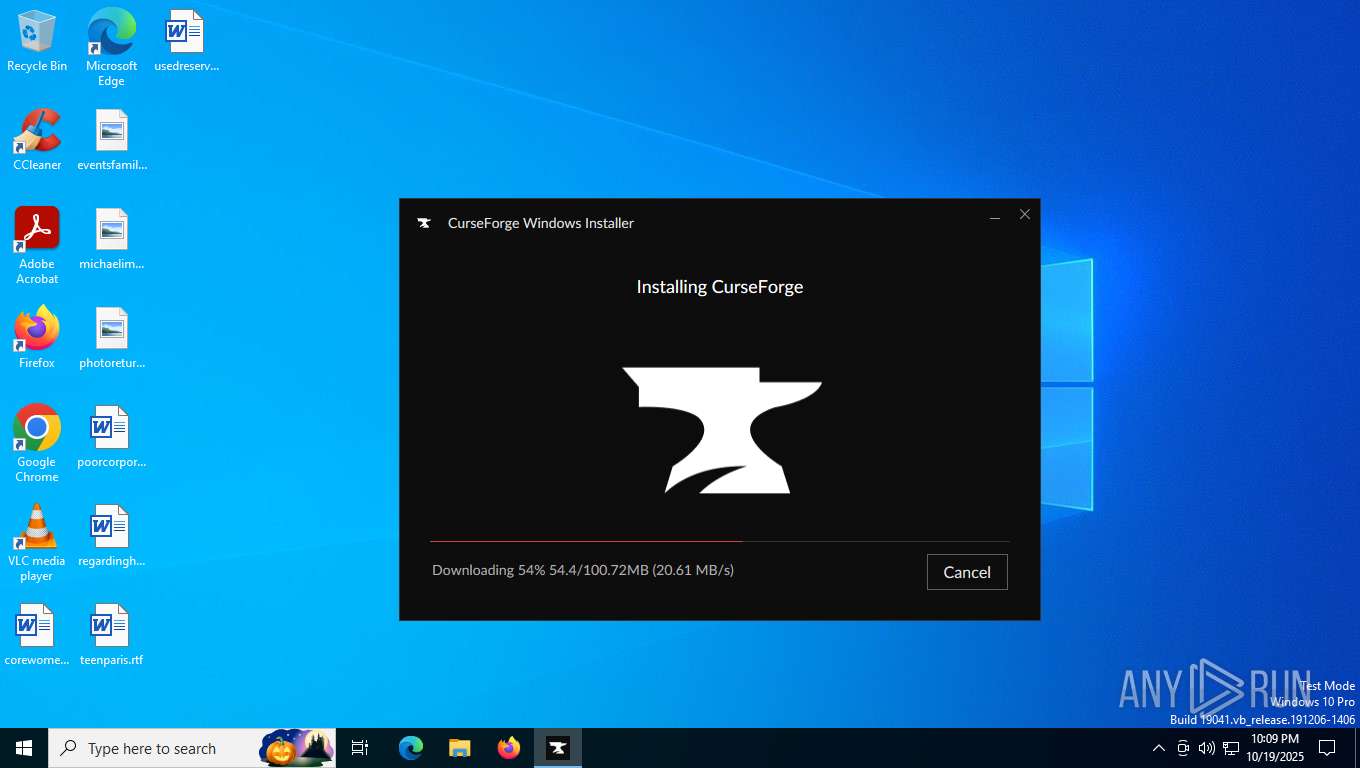Open the notification center icon
This screenshot has height=768, width=1360.
(1327, 748)
